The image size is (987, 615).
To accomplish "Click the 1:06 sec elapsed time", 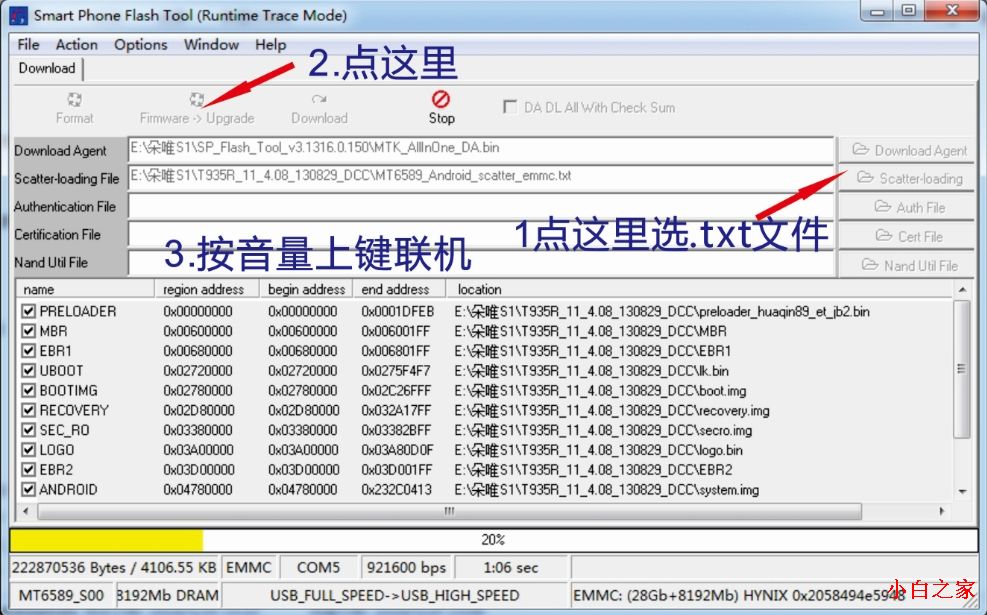I will point(510,567).
